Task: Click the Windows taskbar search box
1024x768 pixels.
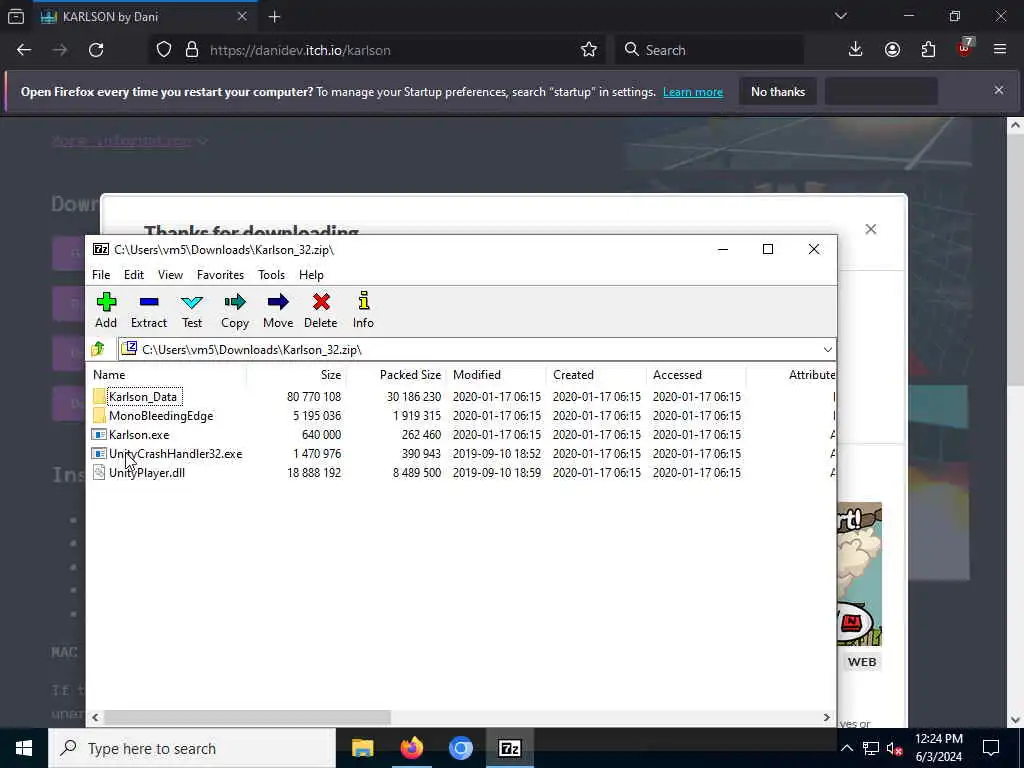Action: tap(192, 748)
